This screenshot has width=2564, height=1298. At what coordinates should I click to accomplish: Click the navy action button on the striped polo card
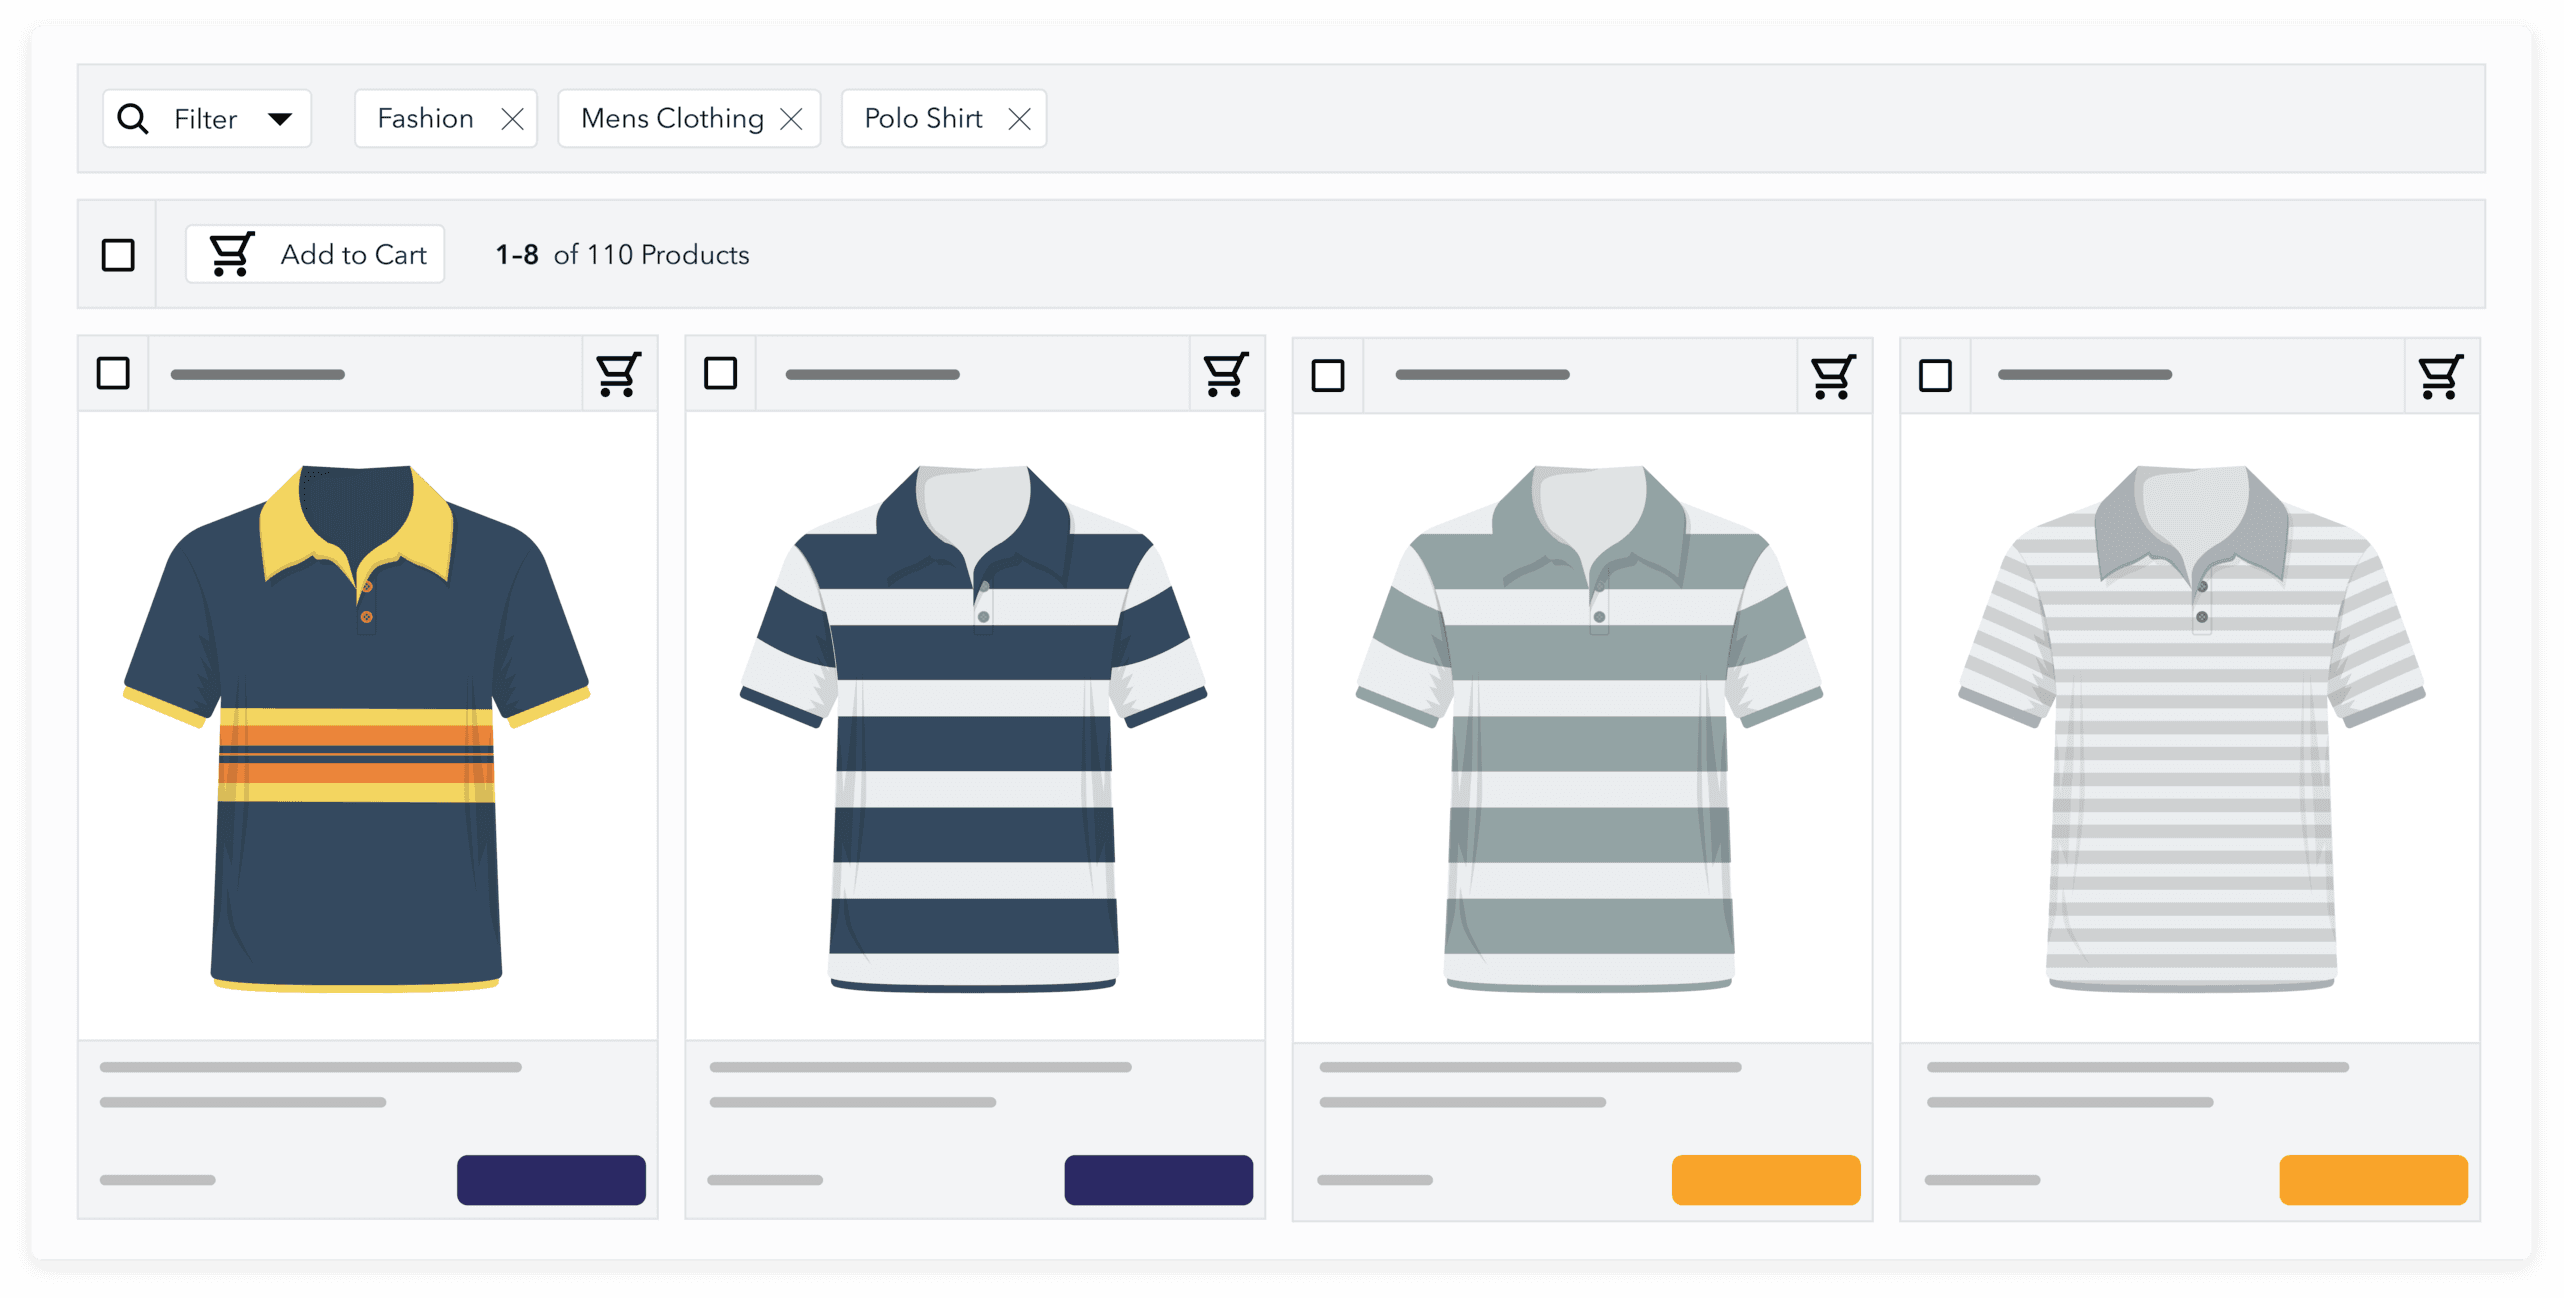coord(1158,1179)
